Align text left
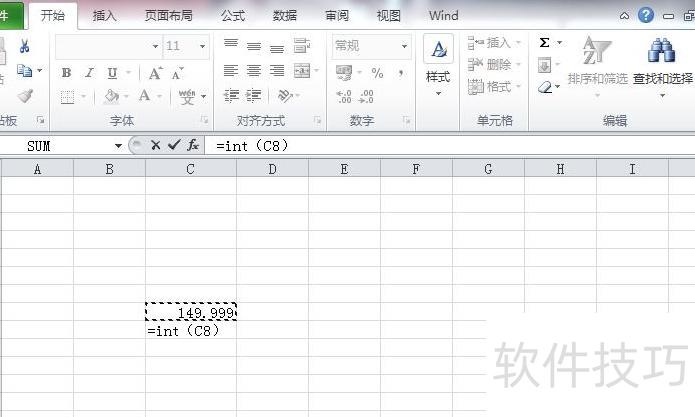This screenshot has height=417, width=695. (231, 70)
